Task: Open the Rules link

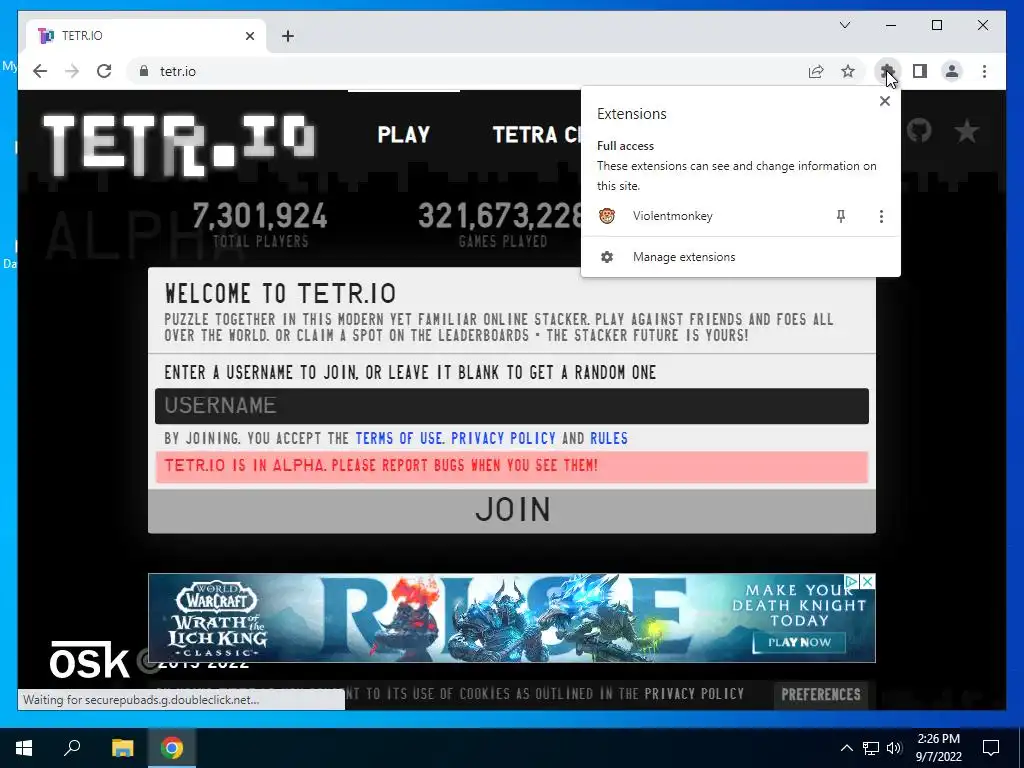Action: [609, 438]
